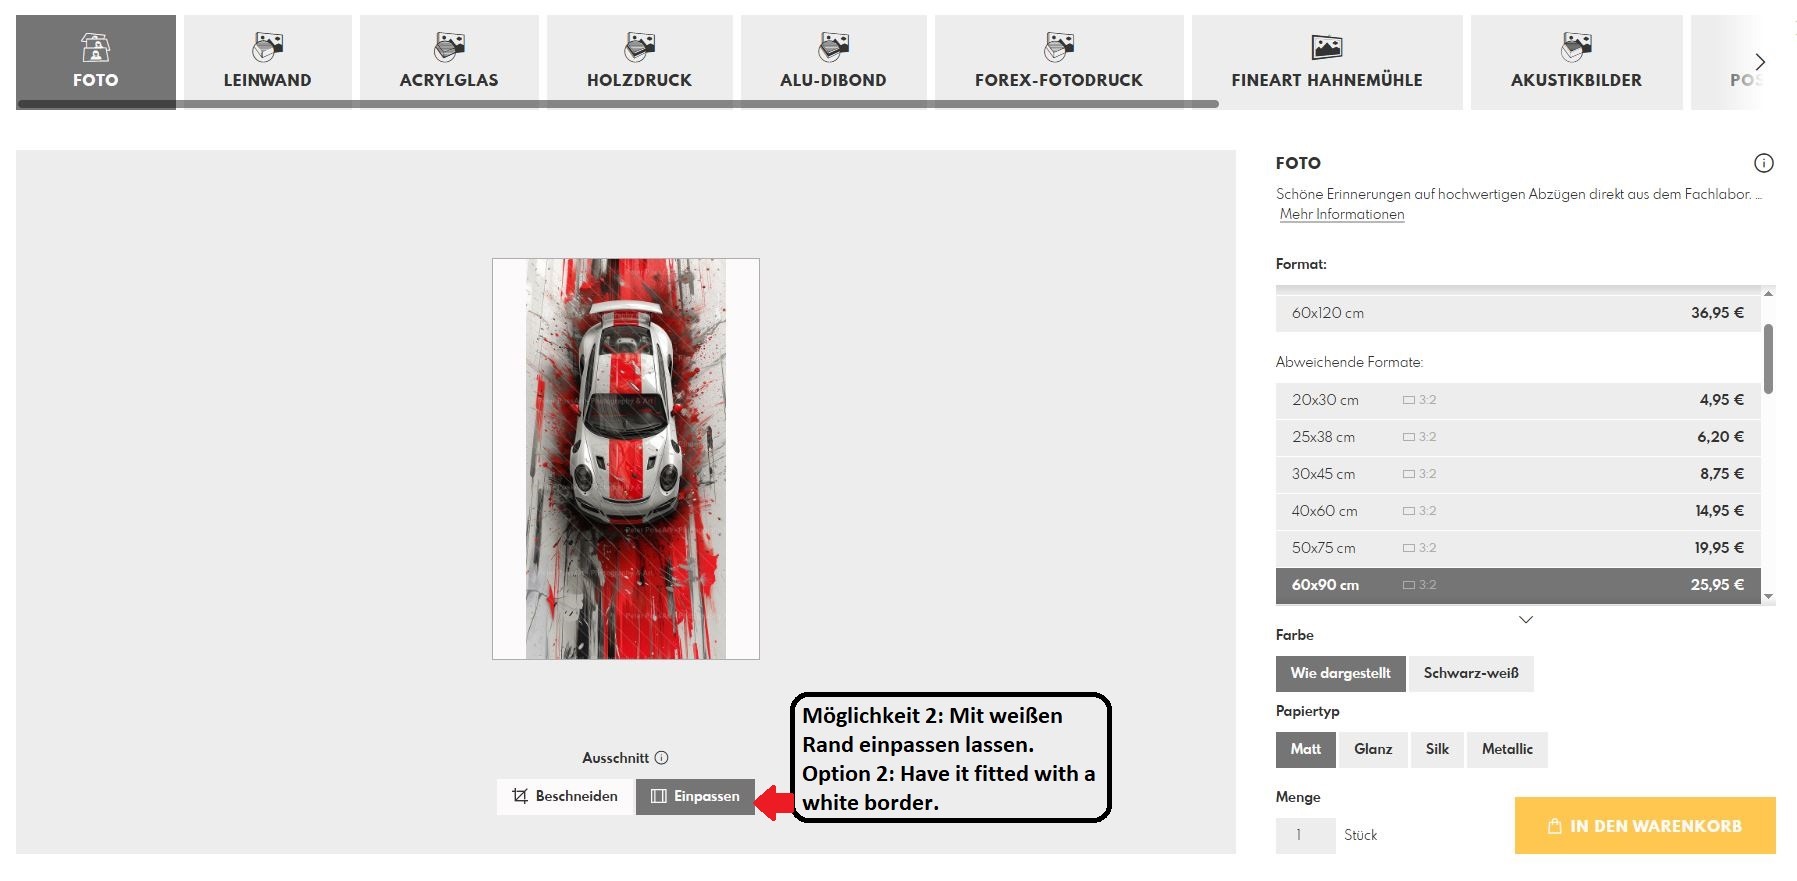The image size is (1797, 881).
Task: Select the 20x30 cm format
Action: [1518, 400]
